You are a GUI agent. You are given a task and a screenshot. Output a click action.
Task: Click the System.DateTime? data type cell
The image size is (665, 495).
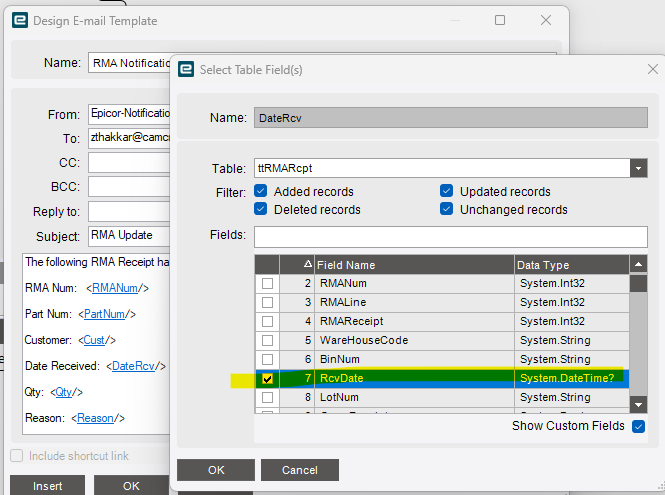click(571, 378)
